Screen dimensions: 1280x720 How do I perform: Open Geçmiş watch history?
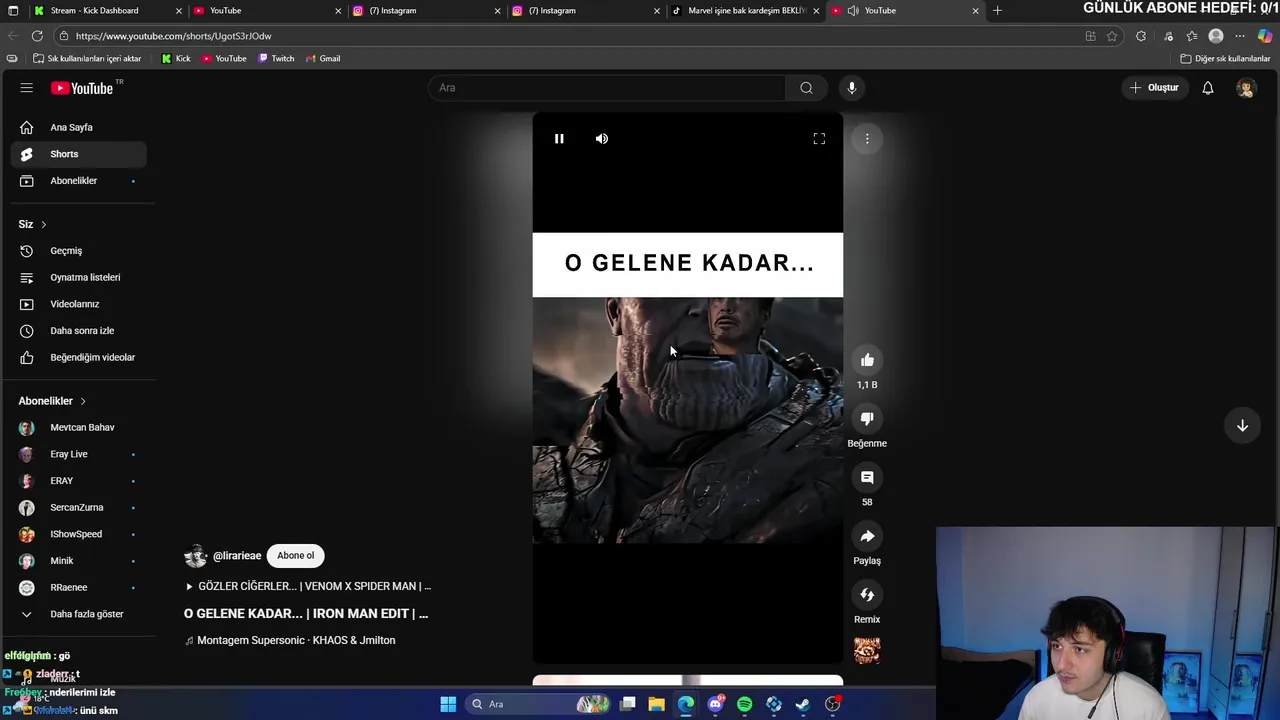[79, 251]
